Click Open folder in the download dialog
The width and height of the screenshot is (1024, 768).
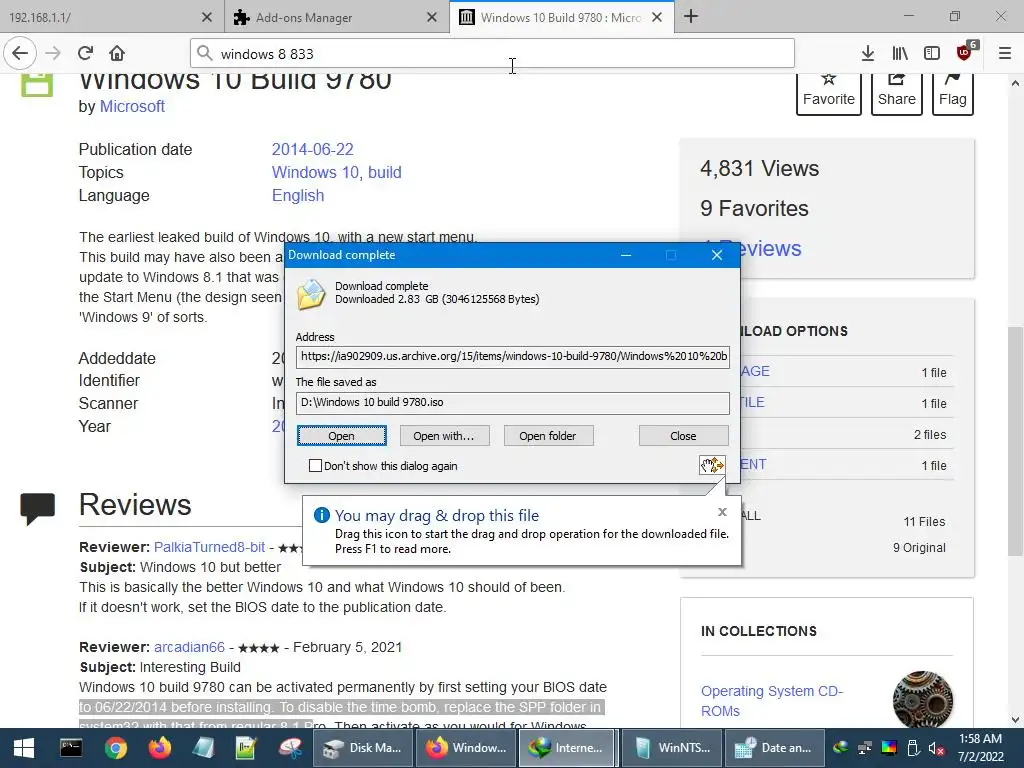click(548, 436)
